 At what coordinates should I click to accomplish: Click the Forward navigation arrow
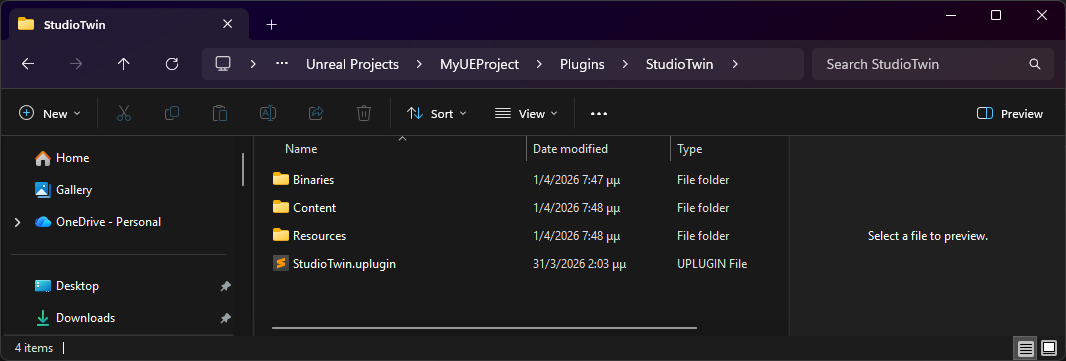coord(75,64)
